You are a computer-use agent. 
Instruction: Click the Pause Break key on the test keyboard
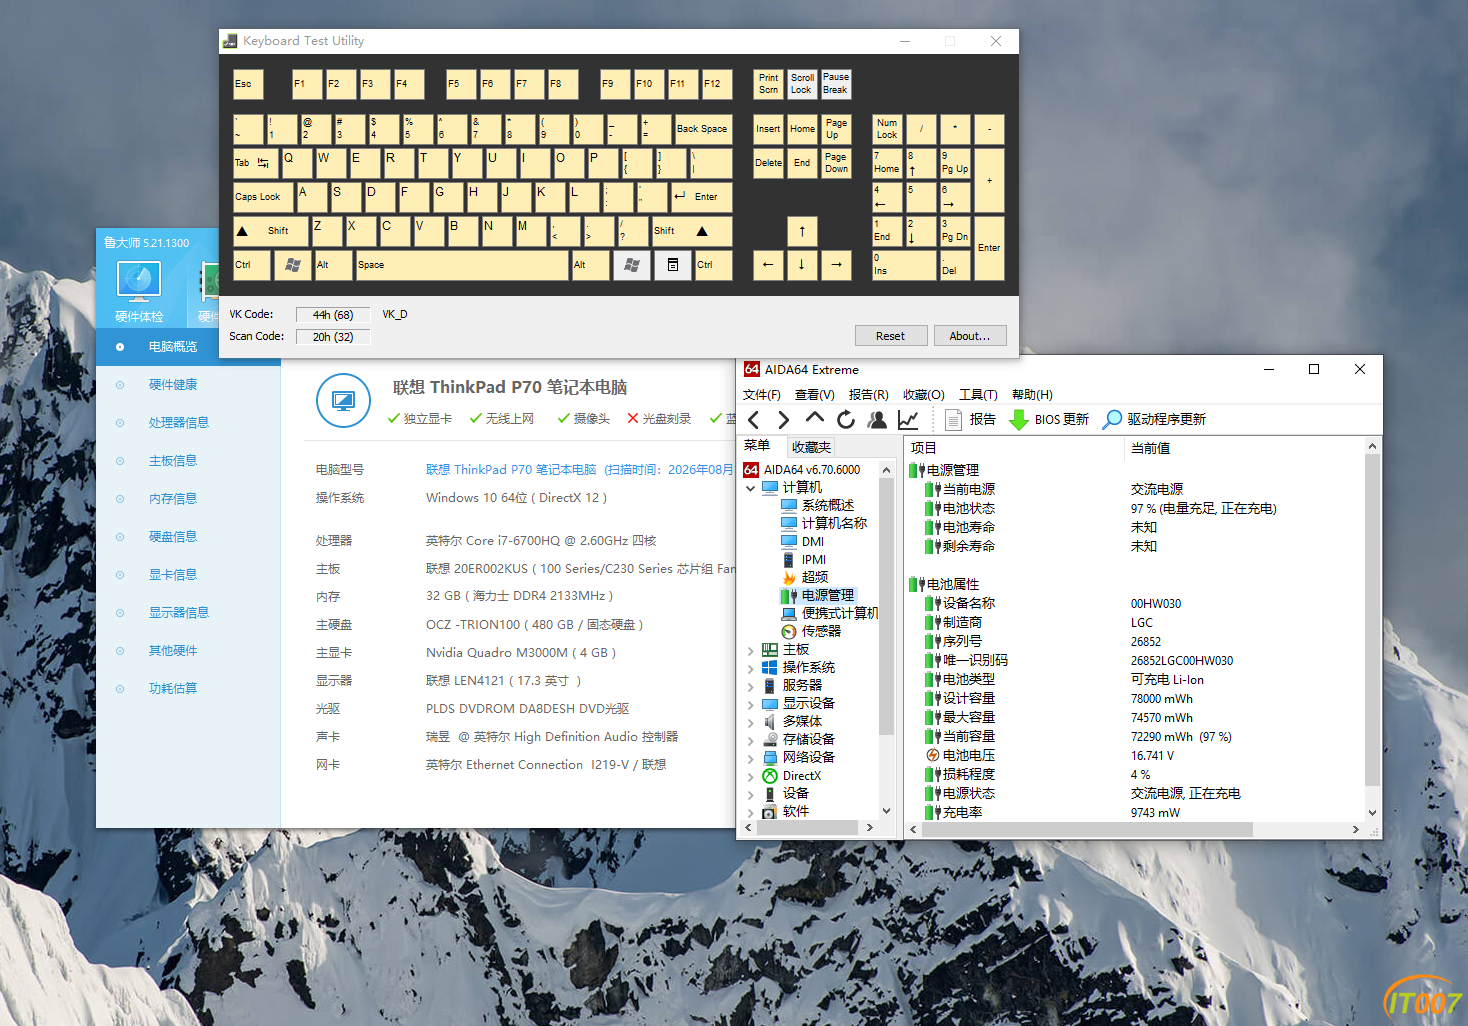tap(836, 84)
